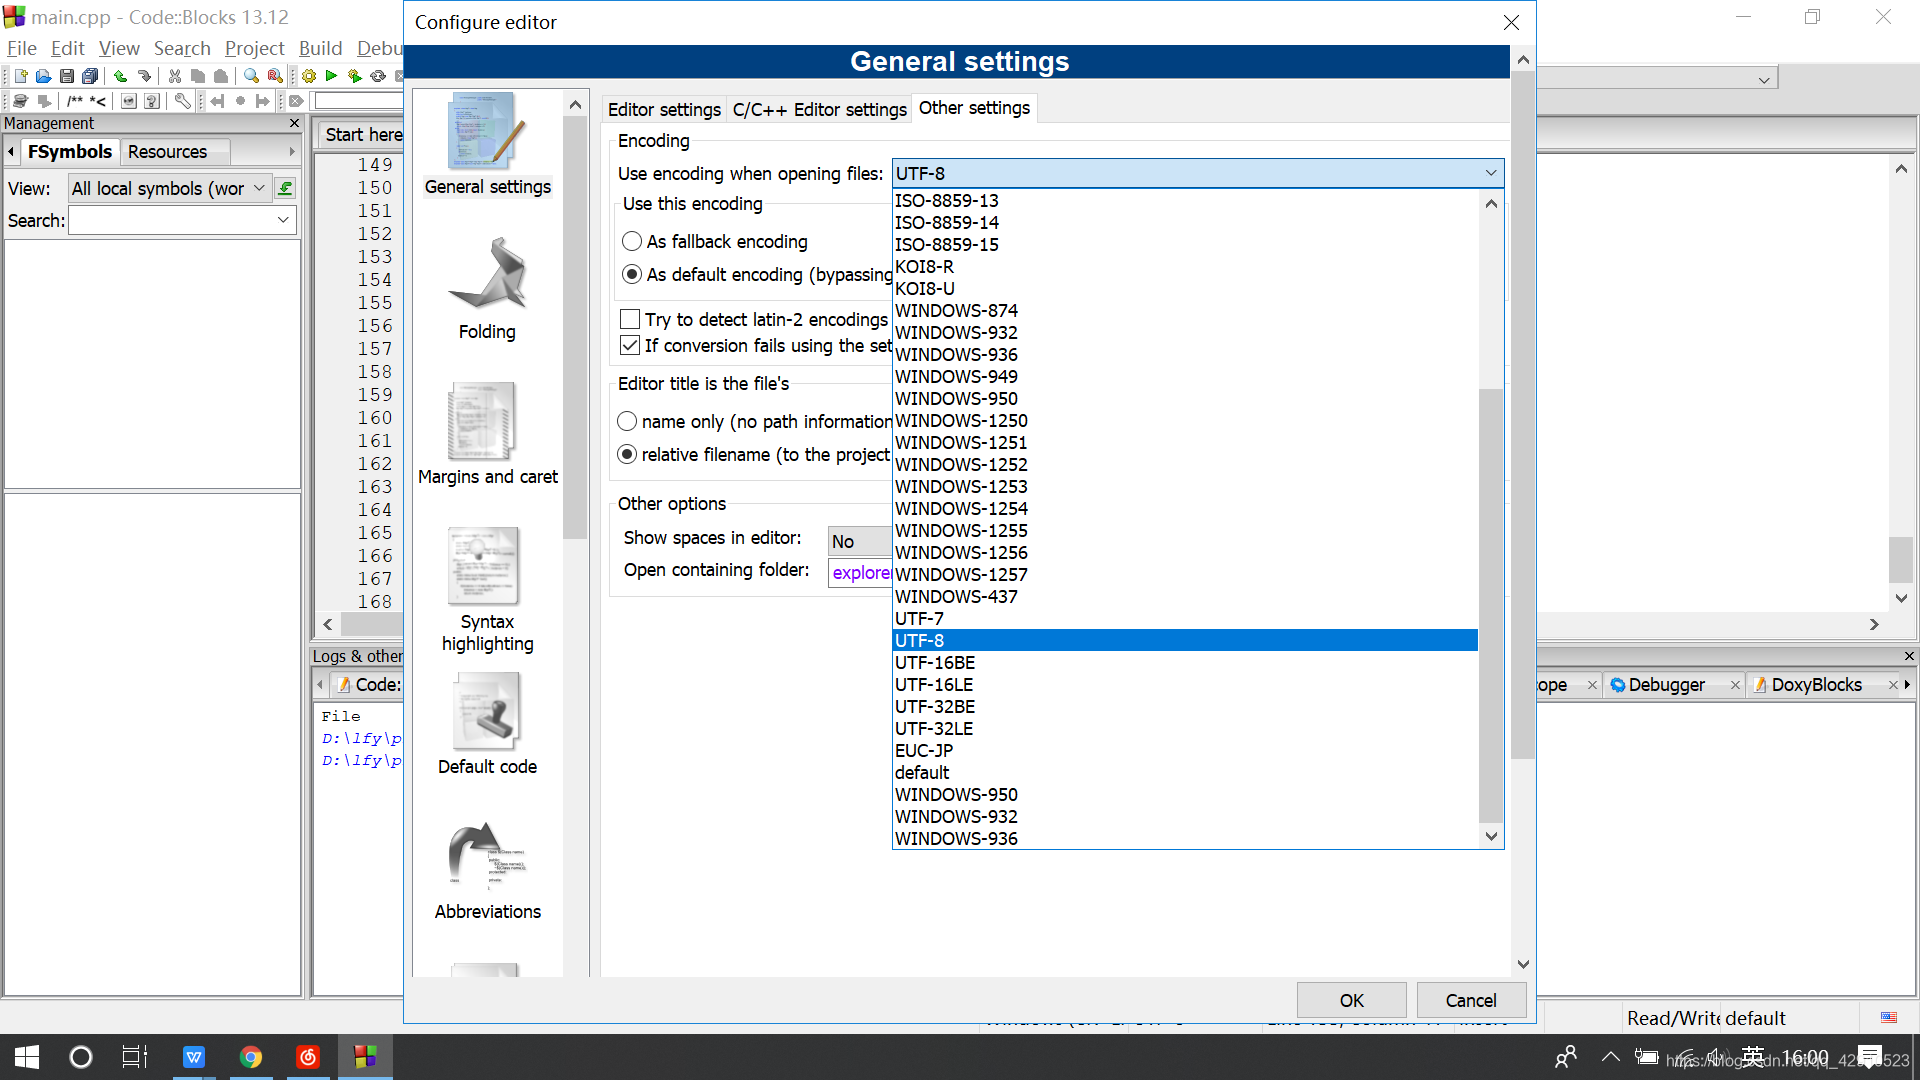Image resolution: width=1920 pixels, height=1080 pixels.
Task: Switch to Editor settings tab
Action: click(664, 109)
